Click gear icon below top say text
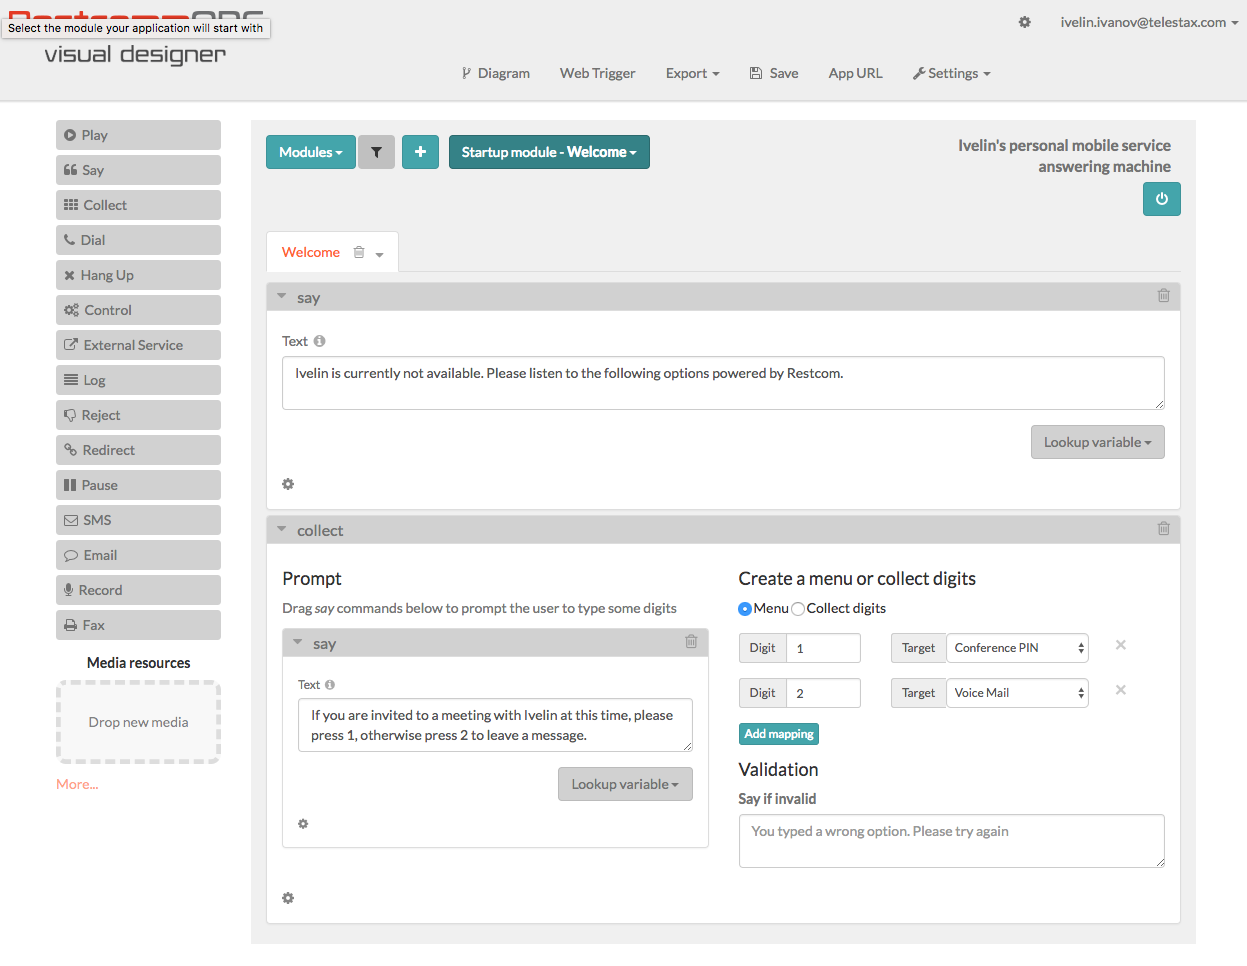 point(288,484)
